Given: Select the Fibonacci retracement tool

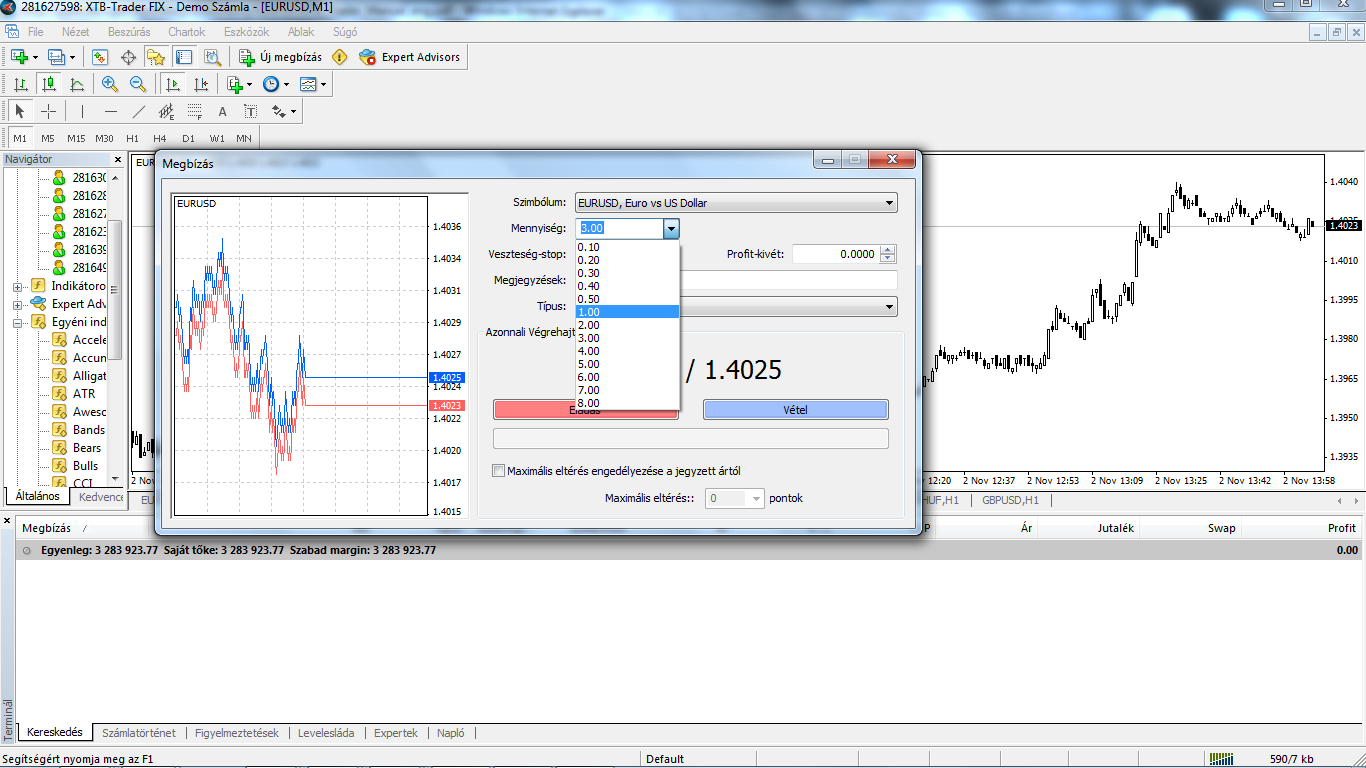Looking at the screenshot, I should coord(195,111).
